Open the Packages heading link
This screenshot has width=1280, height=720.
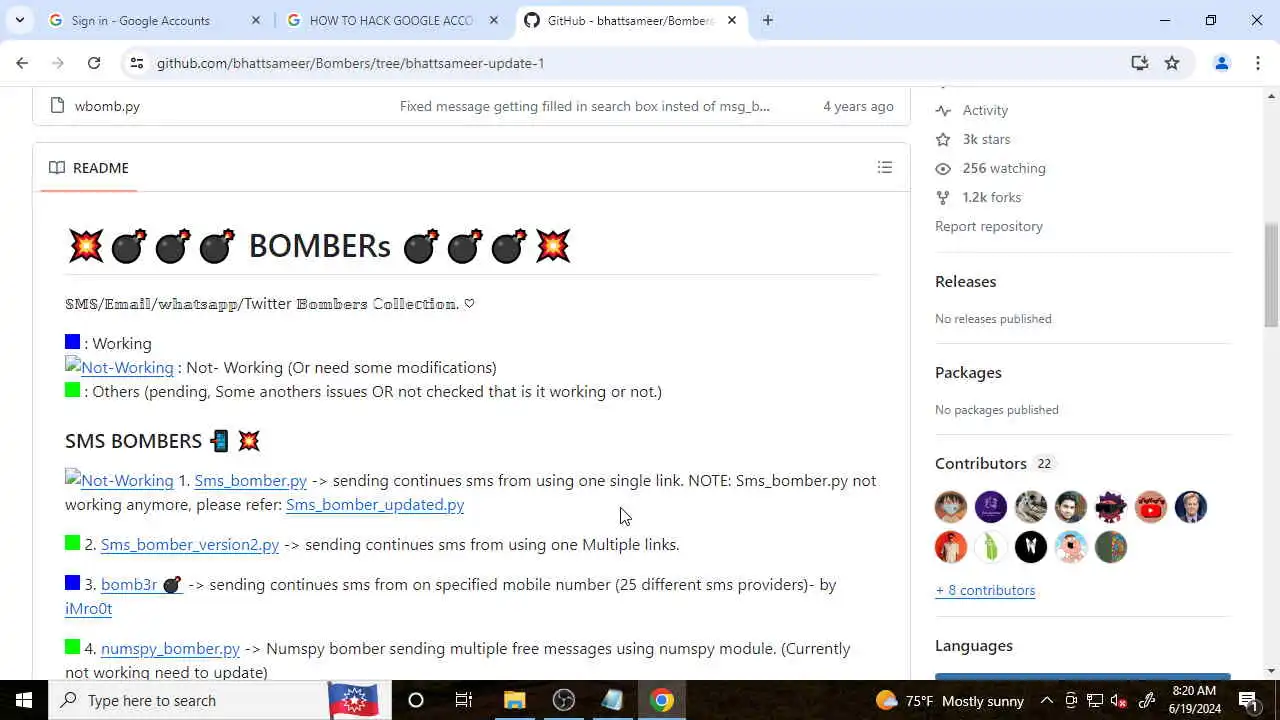968,372
